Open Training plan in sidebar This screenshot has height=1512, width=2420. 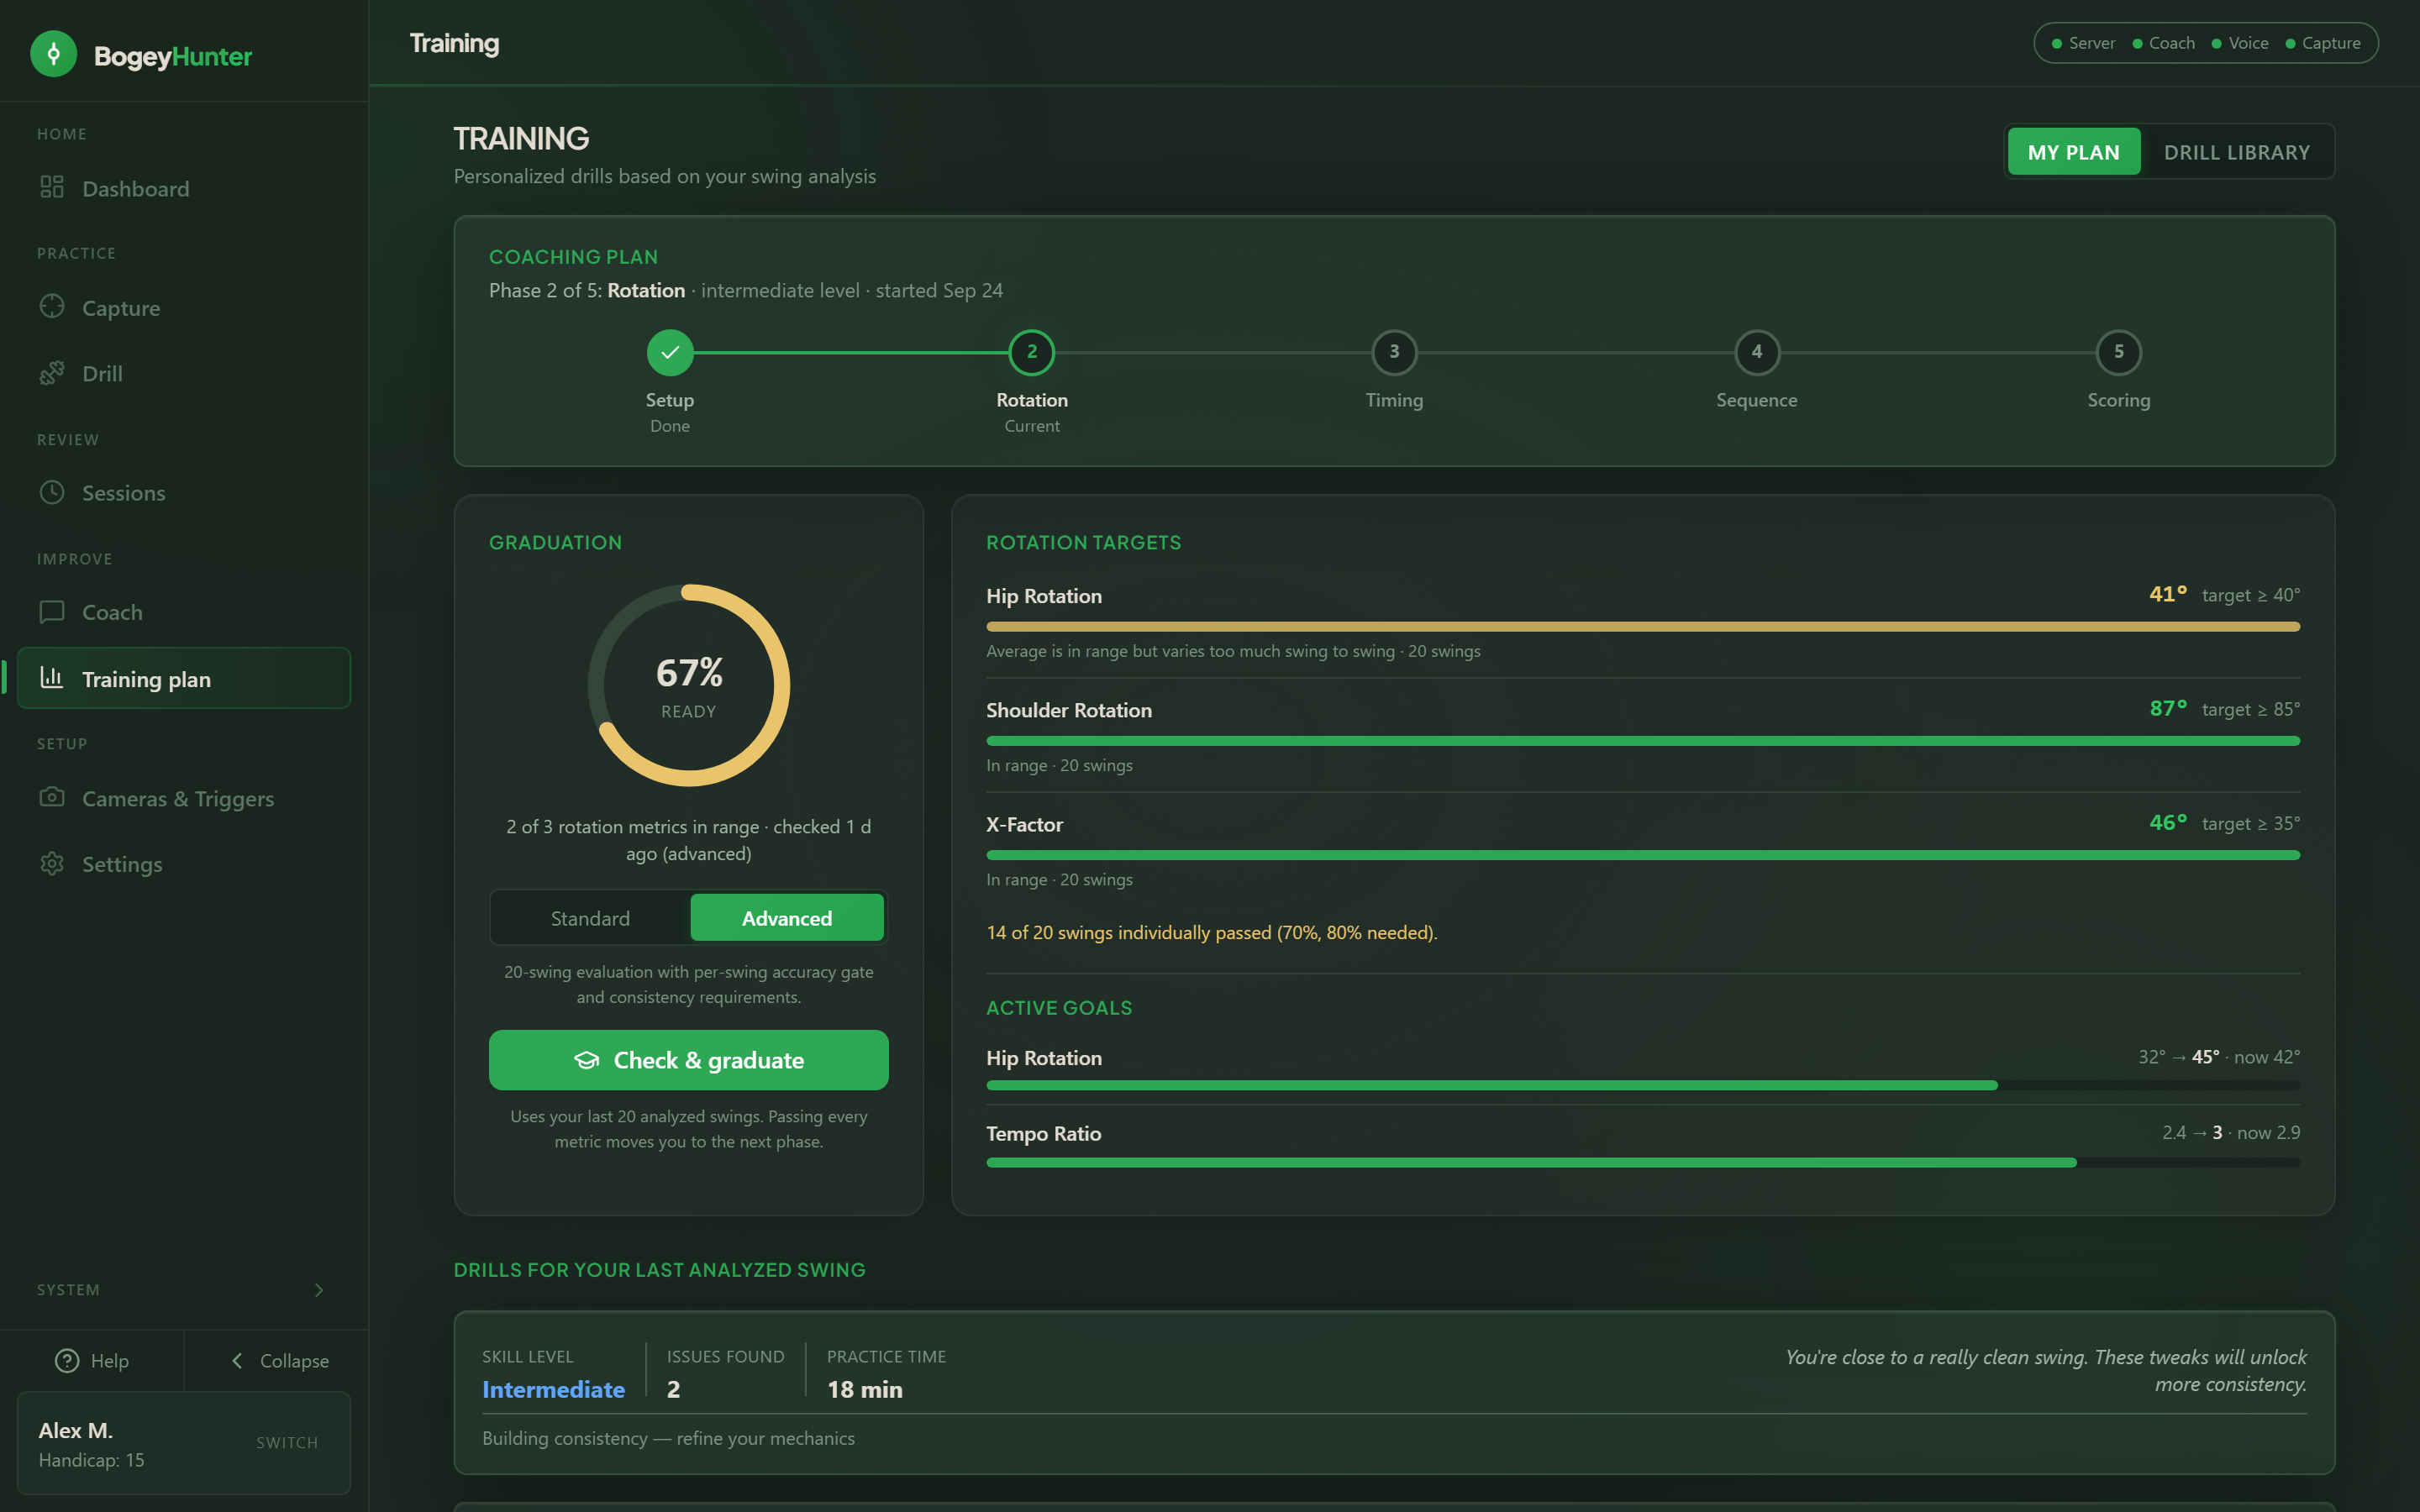[184, 678]
